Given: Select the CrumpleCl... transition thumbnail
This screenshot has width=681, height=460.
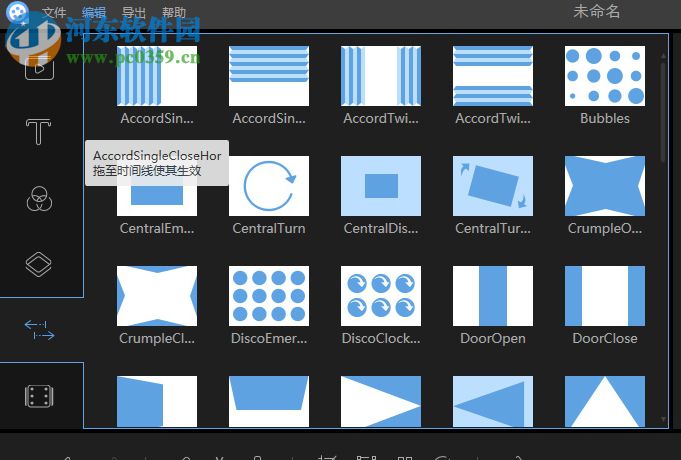Looking at the screenshot, I should (x=157, y=296).
